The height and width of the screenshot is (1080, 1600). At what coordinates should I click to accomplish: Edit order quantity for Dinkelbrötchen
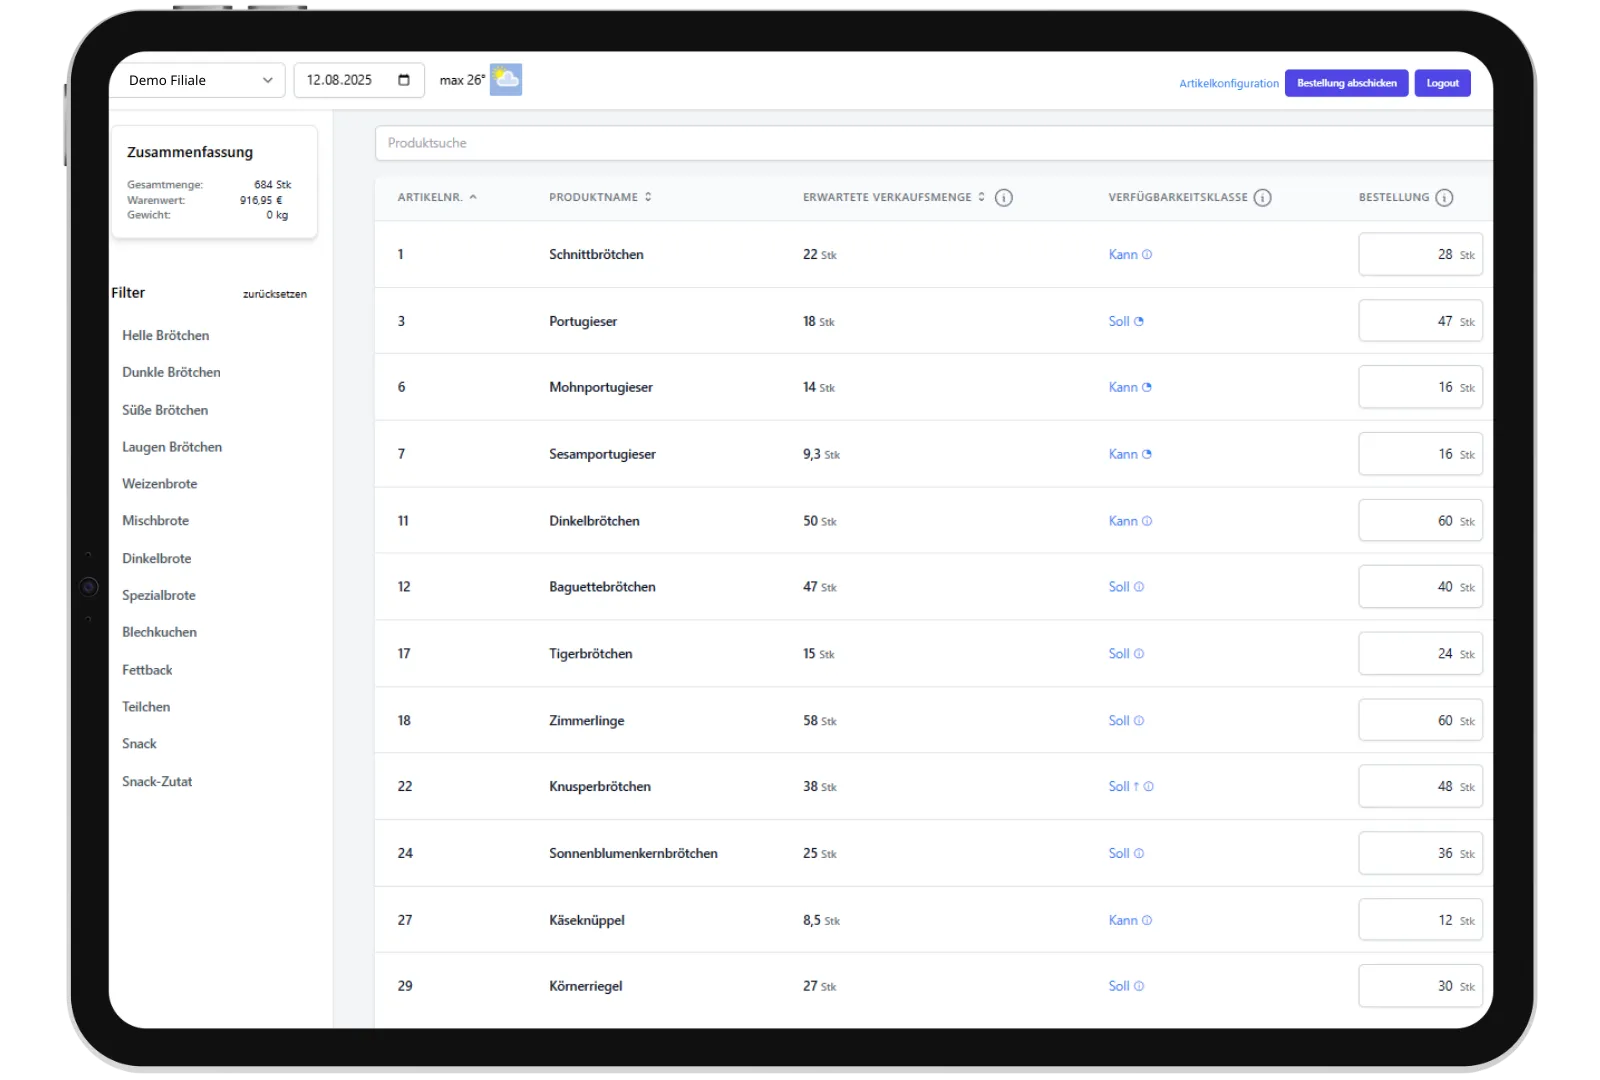pyautogui.click(x=1420, y=521)
